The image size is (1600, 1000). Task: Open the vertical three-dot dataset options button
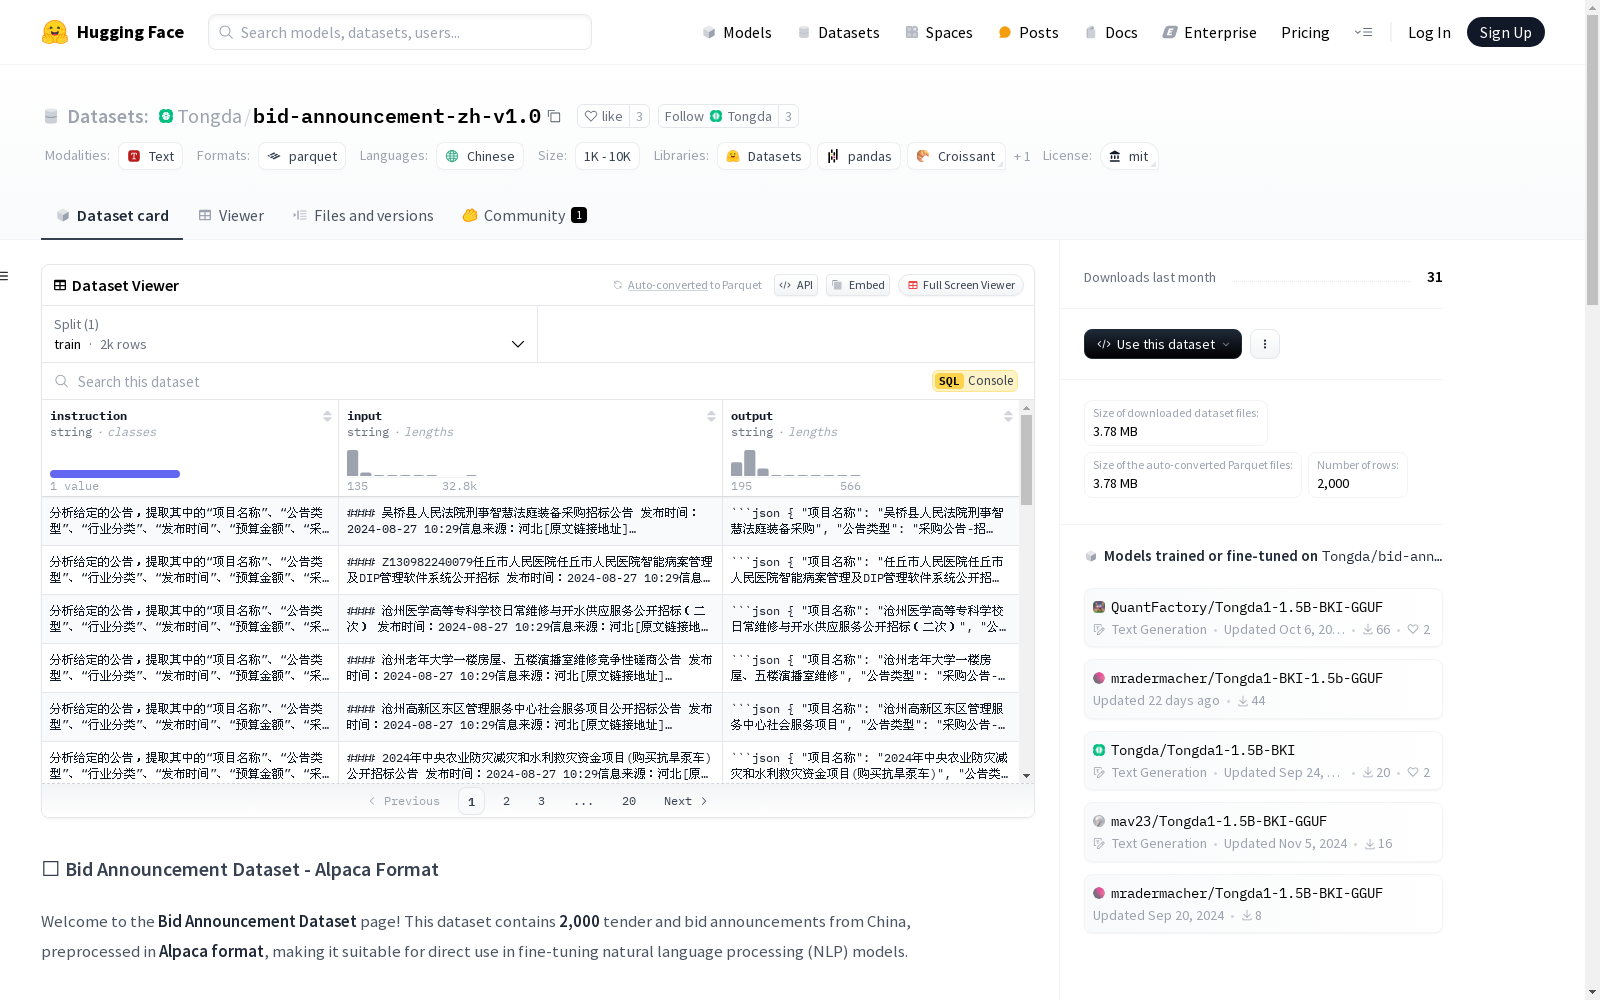[x=1265, y=344]
